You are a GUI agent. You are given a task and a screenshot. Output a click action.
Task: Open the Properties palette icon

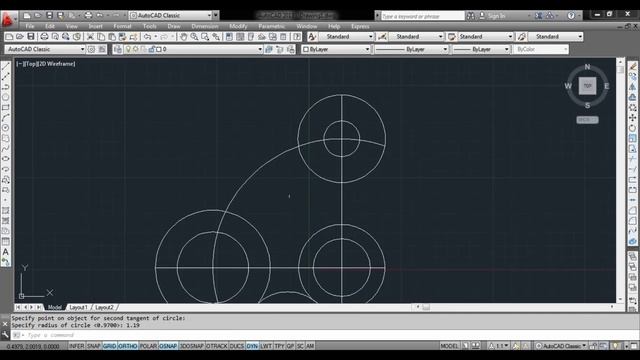point(229,37)
